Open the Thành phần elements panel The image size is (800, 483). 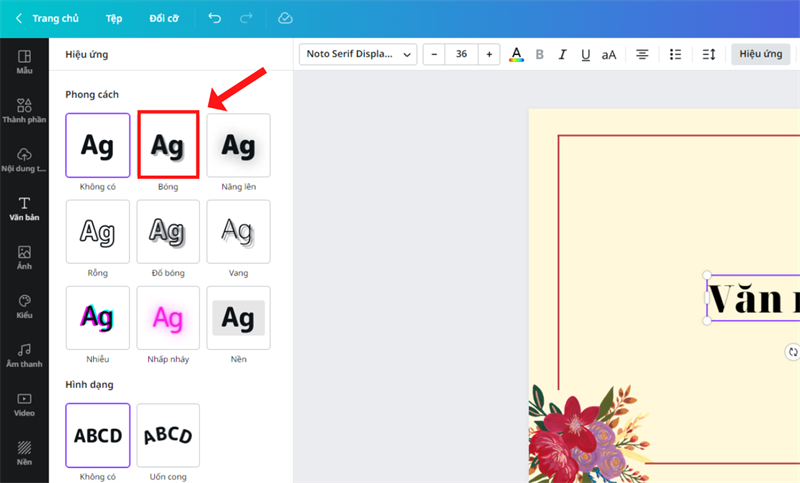24,111
